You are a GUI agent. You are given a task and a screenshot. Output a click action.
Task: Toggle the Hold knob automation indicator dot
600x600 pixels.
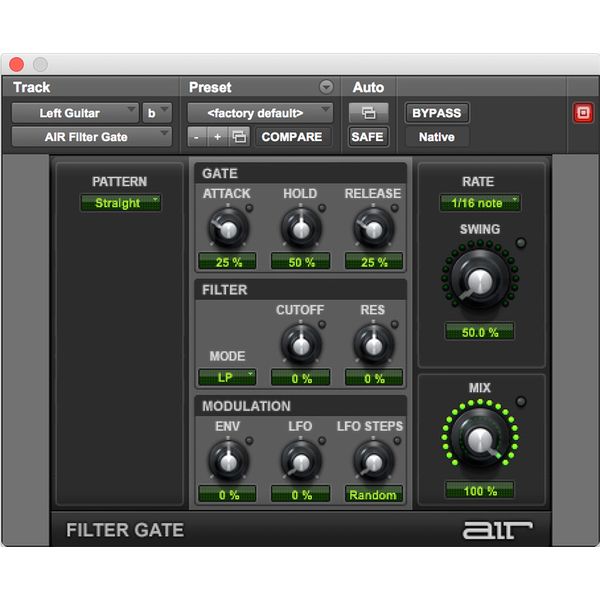coord(322,208)
